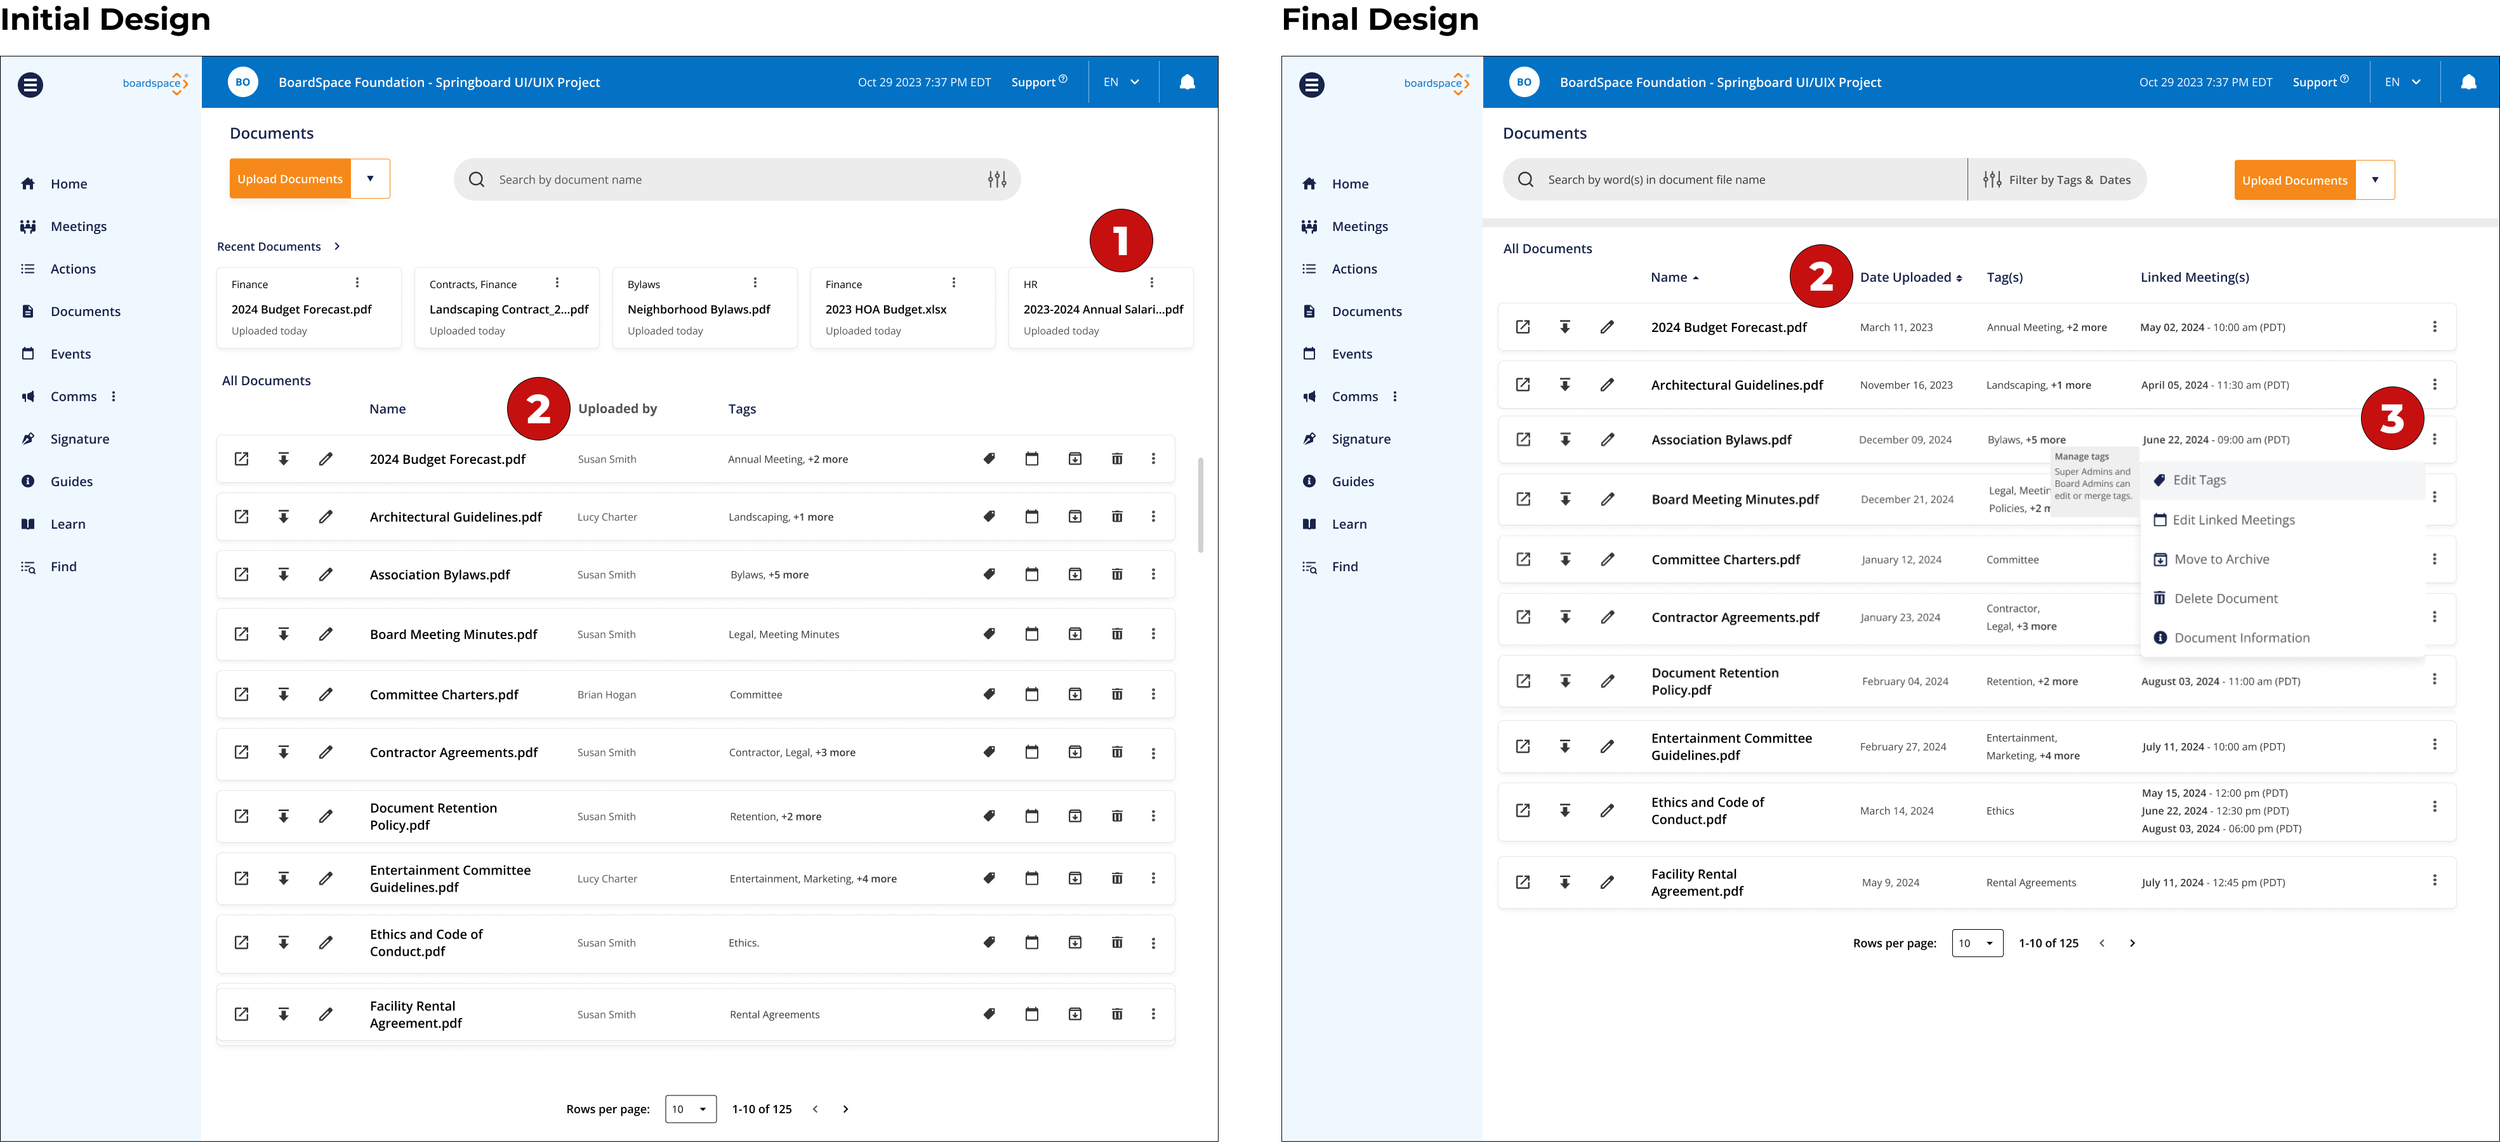Expand Upload Documents dropdown arrow in Final Design
Viewport: 2500px width, 1143px height.
(2375, 180)
